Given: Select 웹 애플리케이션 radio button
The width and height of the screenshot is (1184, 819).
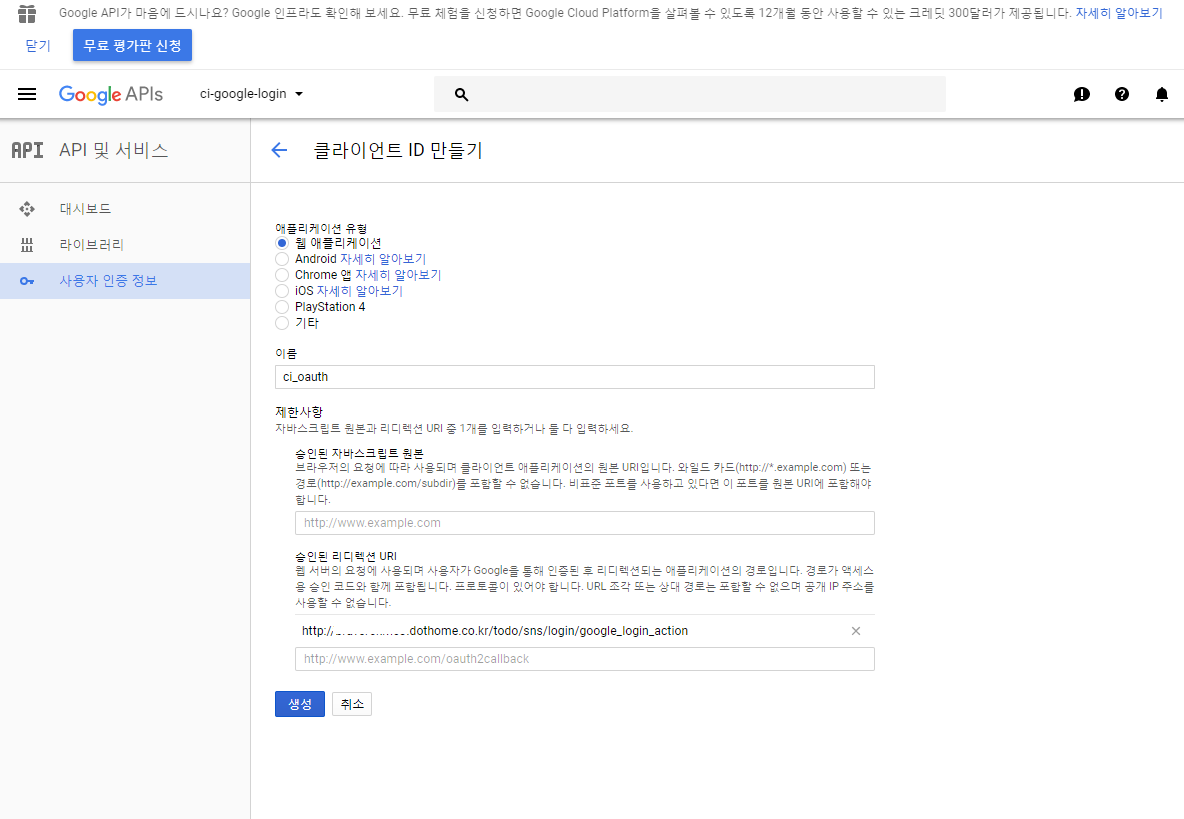Looking at the screenshot, I should [x=282, y=243].
